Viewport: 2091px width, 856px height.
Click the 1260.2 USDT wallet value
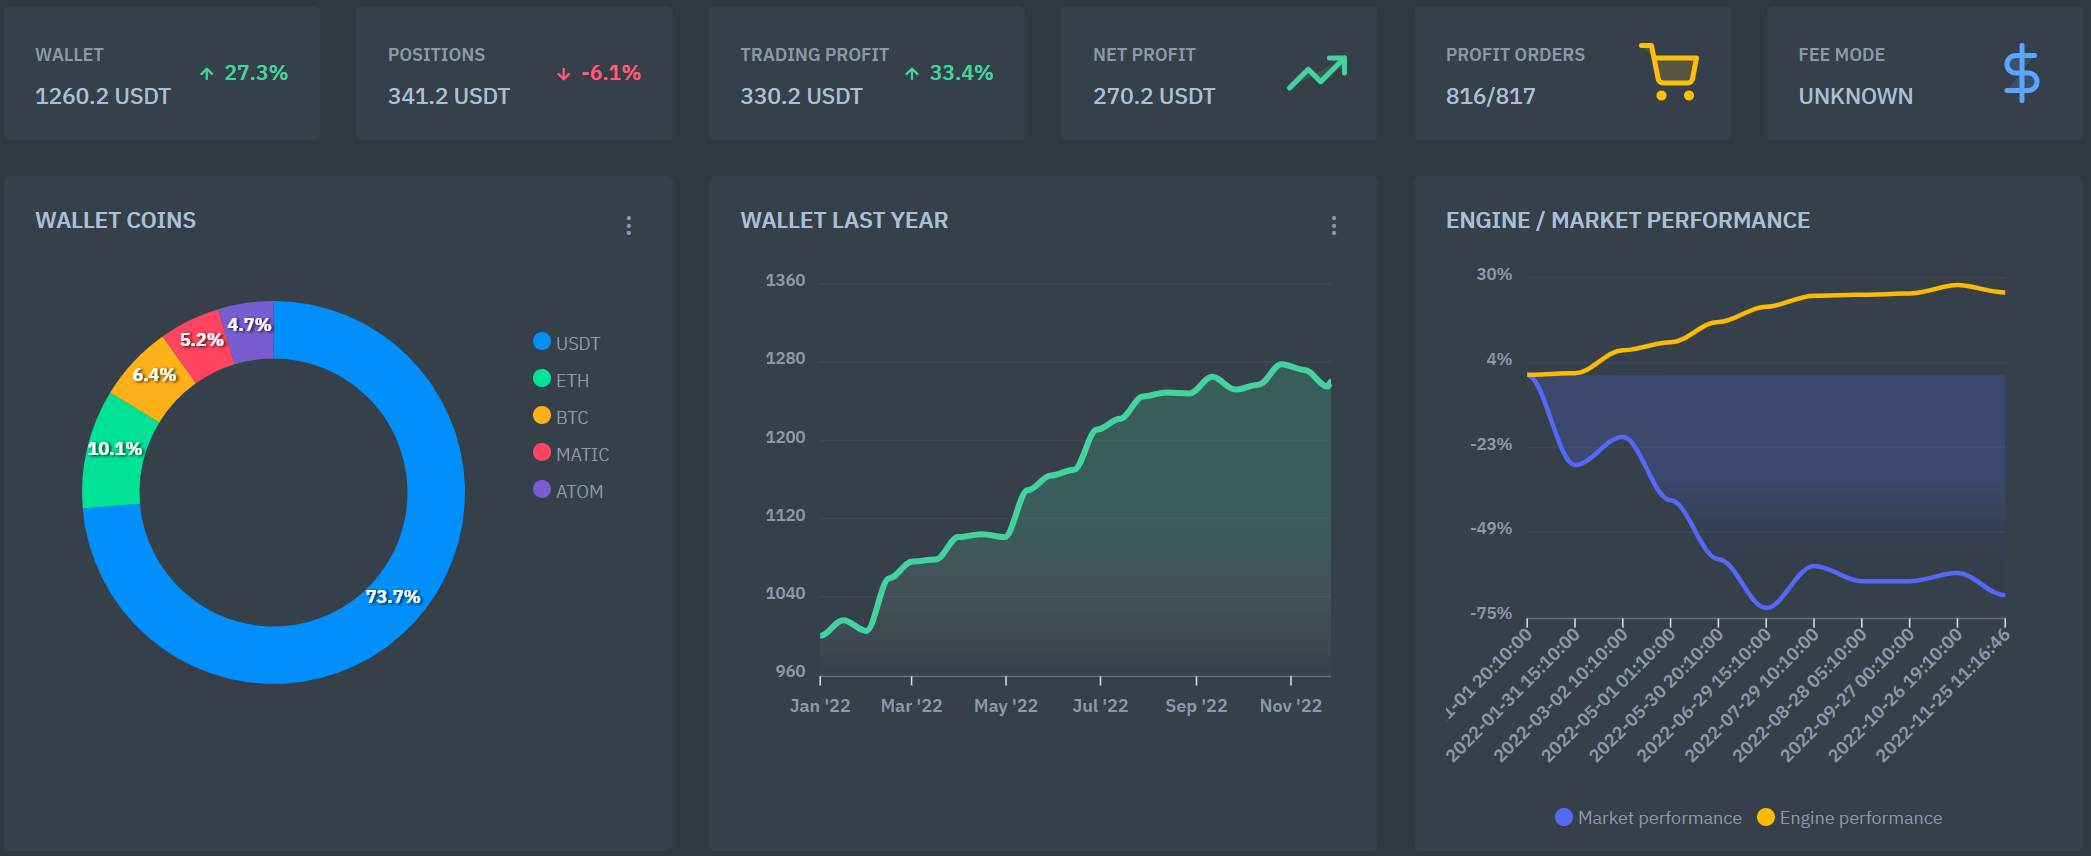(x=103, y=96)
